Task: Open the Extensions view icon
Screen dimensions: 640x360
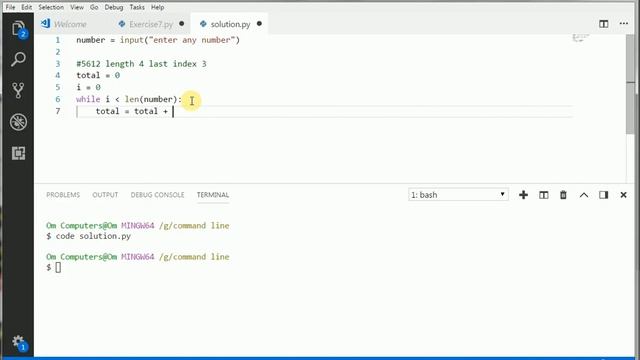Action: [18, 153]
